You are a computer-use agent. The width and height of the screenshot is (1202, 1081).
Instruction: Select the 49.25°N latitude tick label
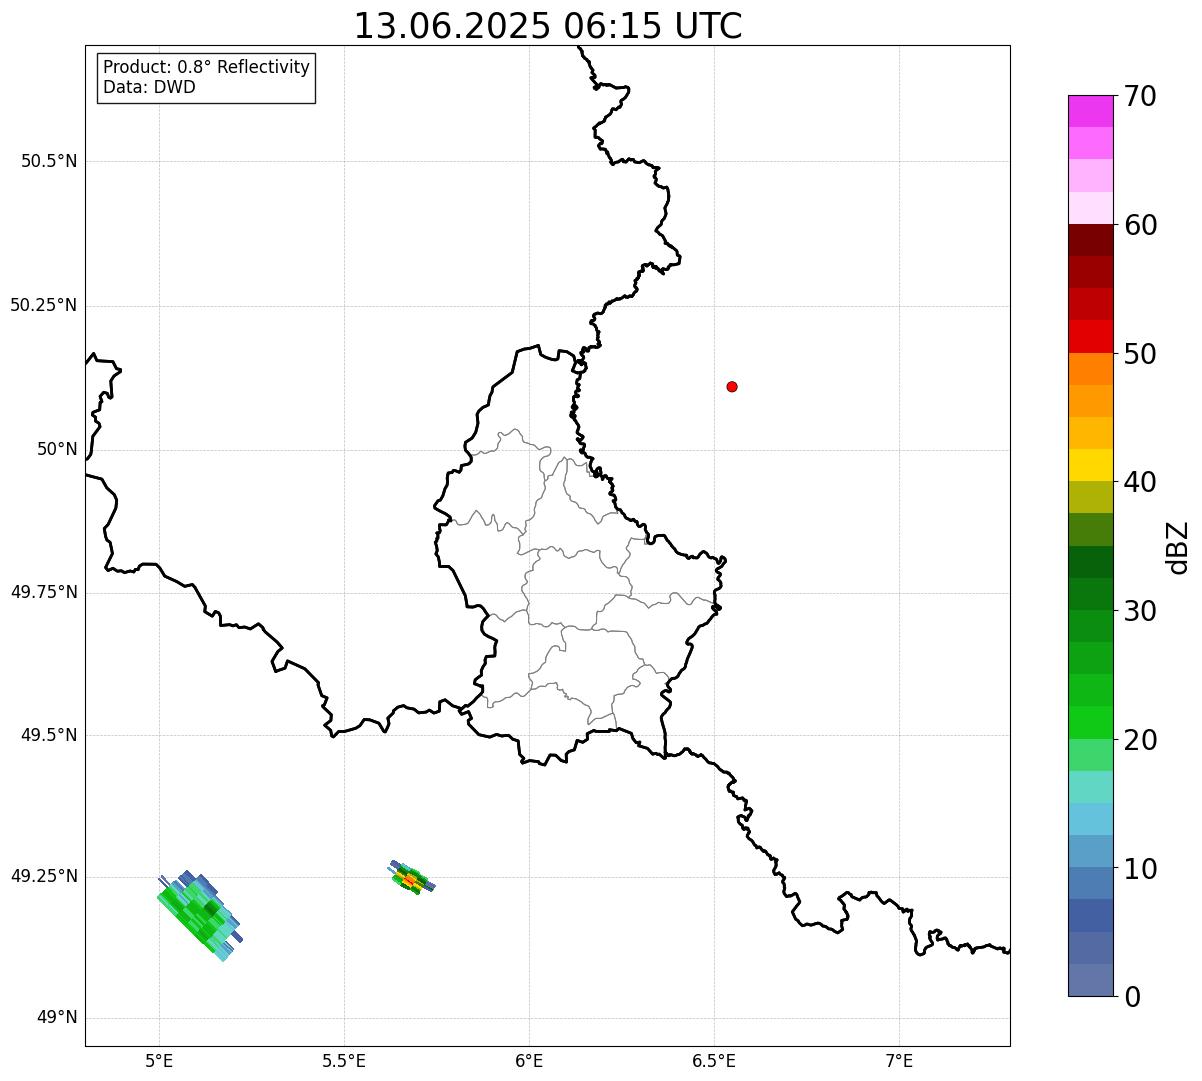pyautogui.click(x=43, y=876)
